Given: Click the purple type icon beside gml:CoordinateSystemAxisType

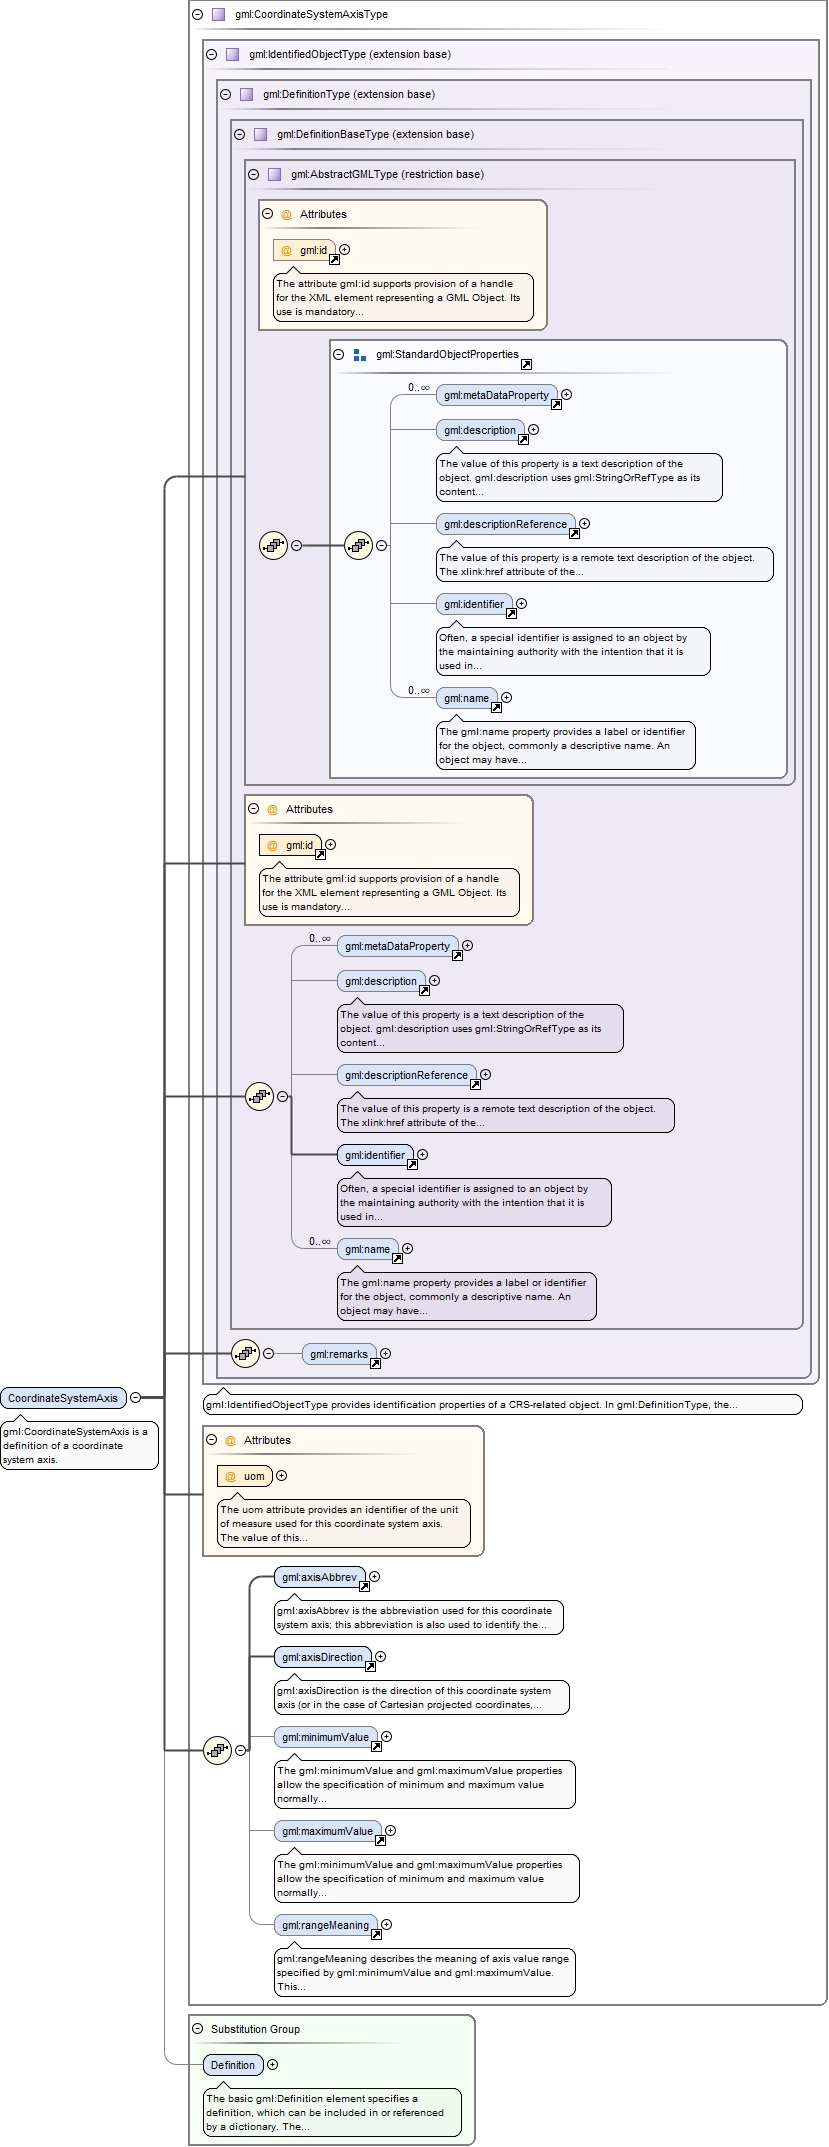Looking at the screenshot, I should tap(218, 15).
